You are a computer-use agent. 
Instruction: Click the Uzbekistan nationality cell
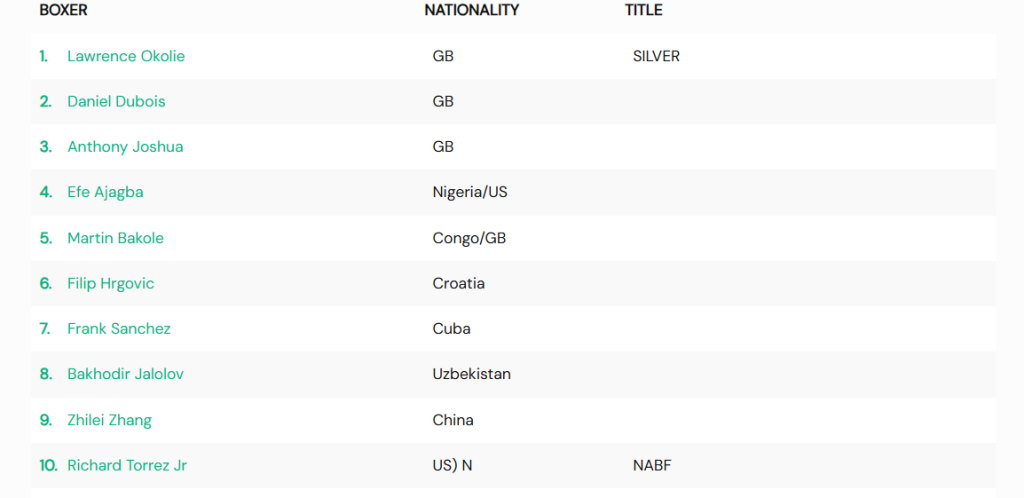[472, 375]
